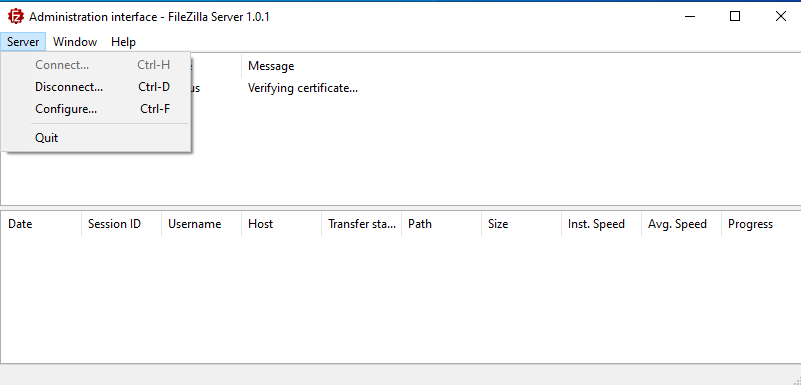Sort by Username column header
This screenshot has width=801, height=385.
pos(201,224)
